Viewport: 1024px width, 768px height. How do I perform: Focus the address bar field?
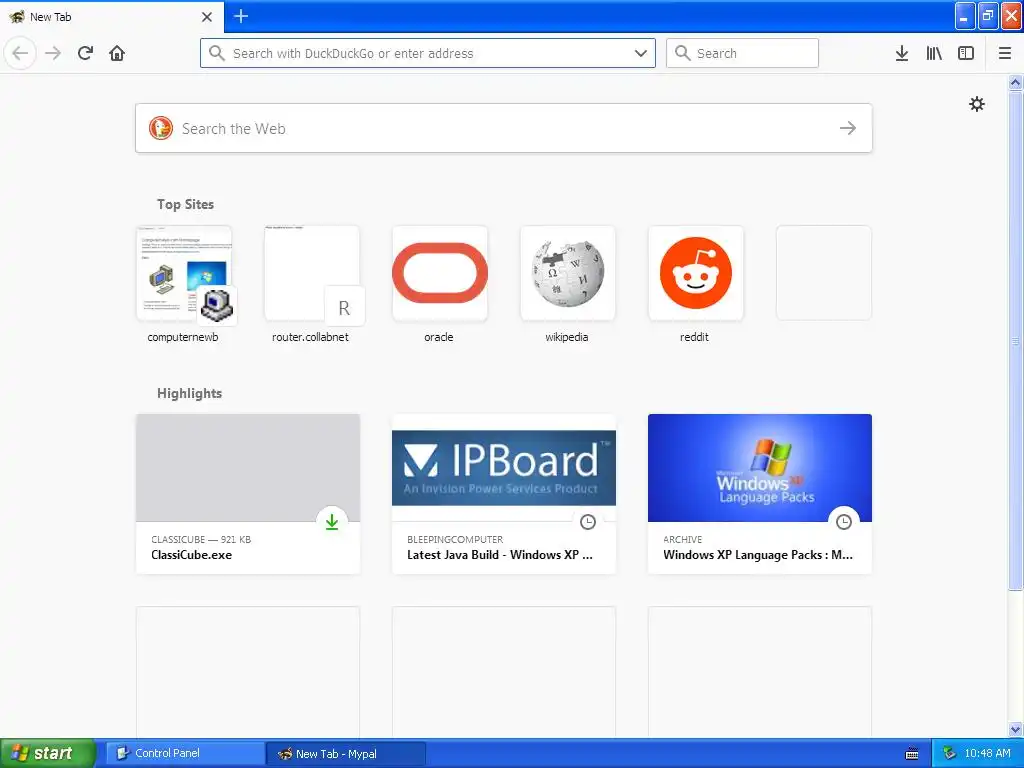click(428, 53)
